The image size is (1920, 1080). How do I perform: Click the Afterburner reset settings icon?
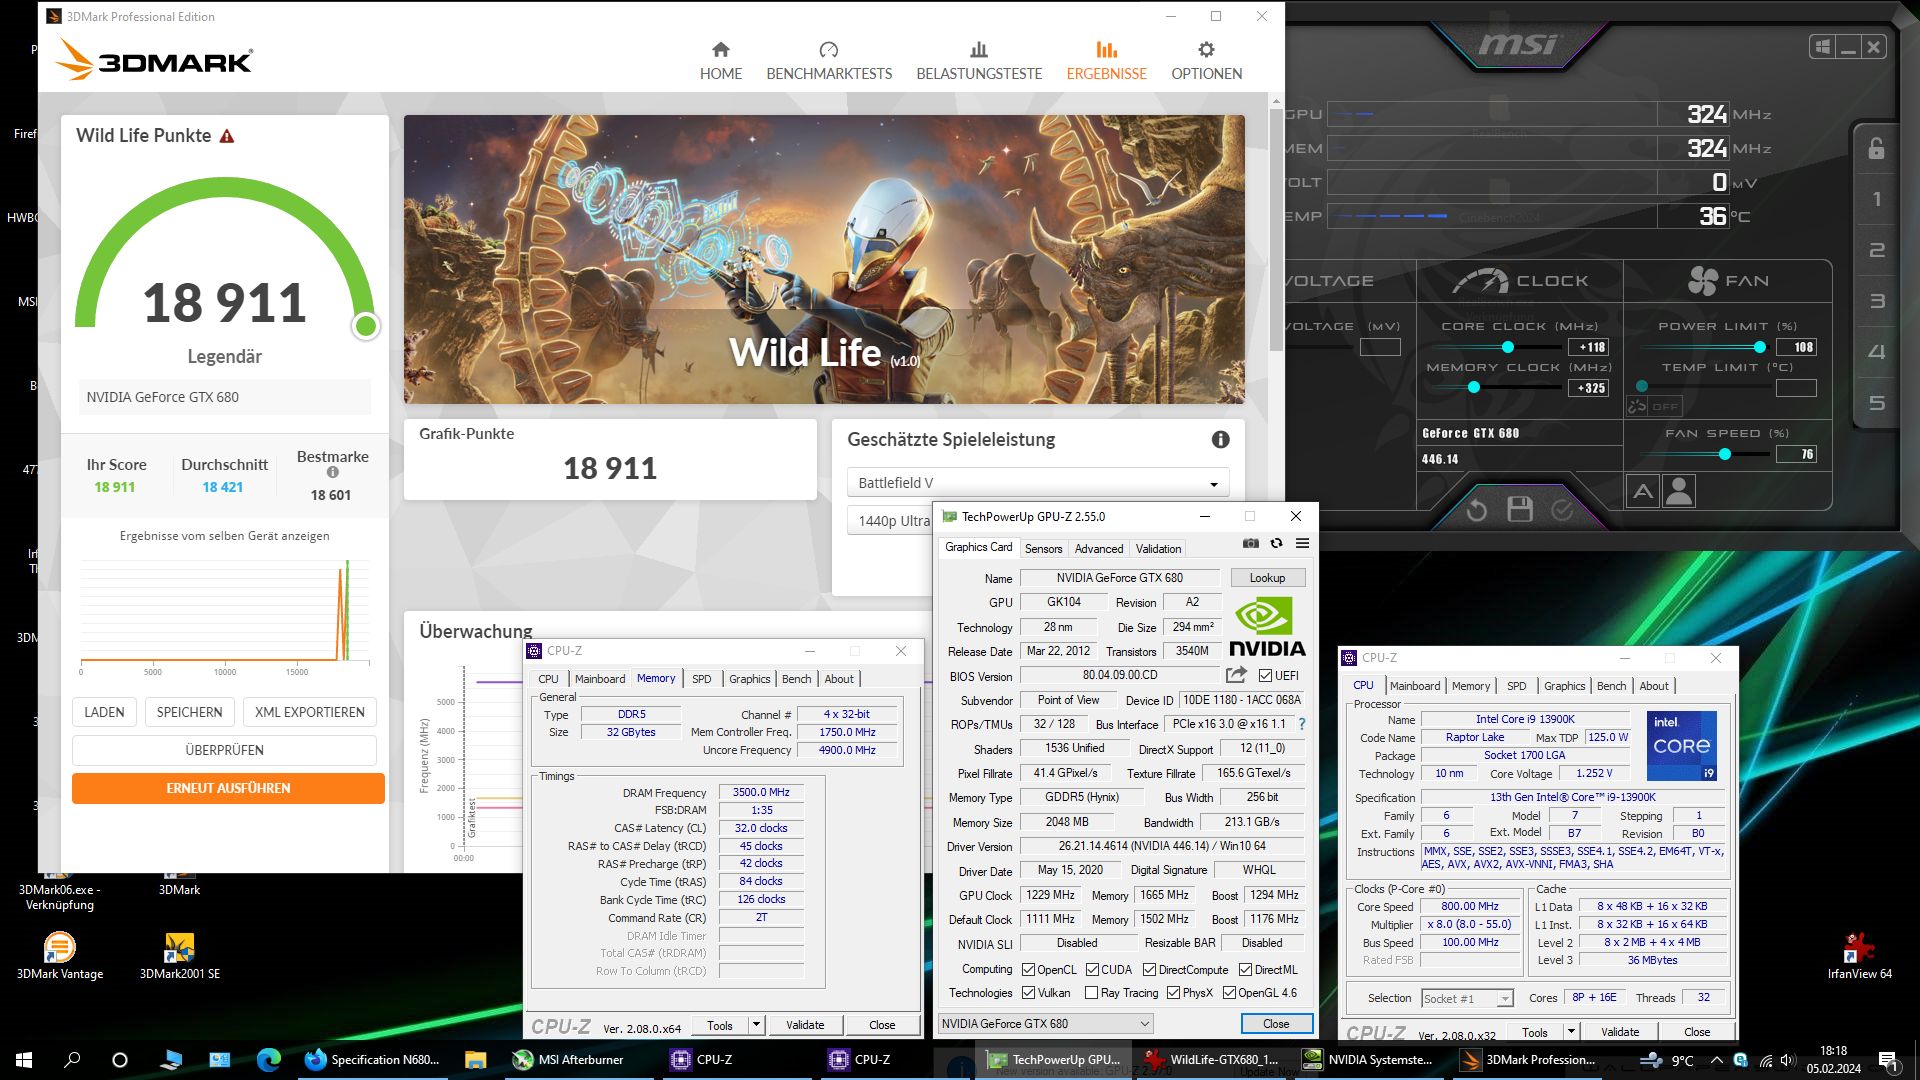[x=1476, y=510]
